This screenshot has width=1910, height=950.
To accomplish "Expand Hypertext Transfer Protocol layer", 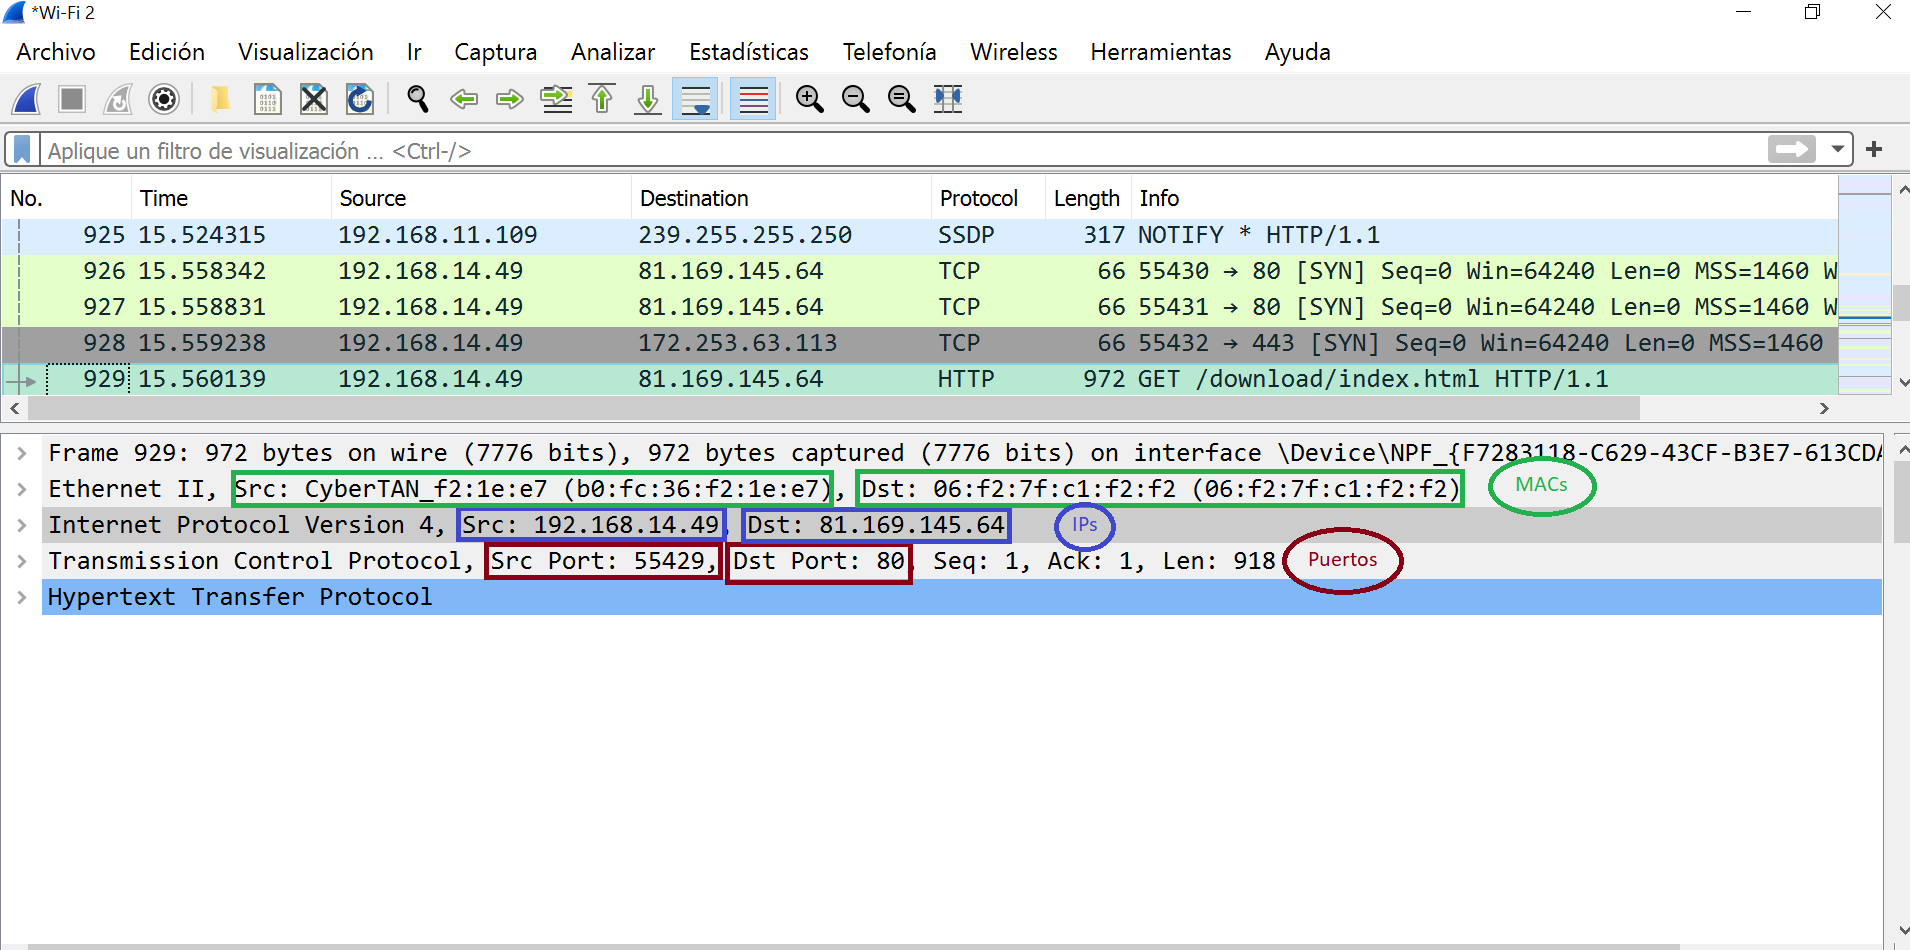I will pyautogui.click(x=21, y=597).
